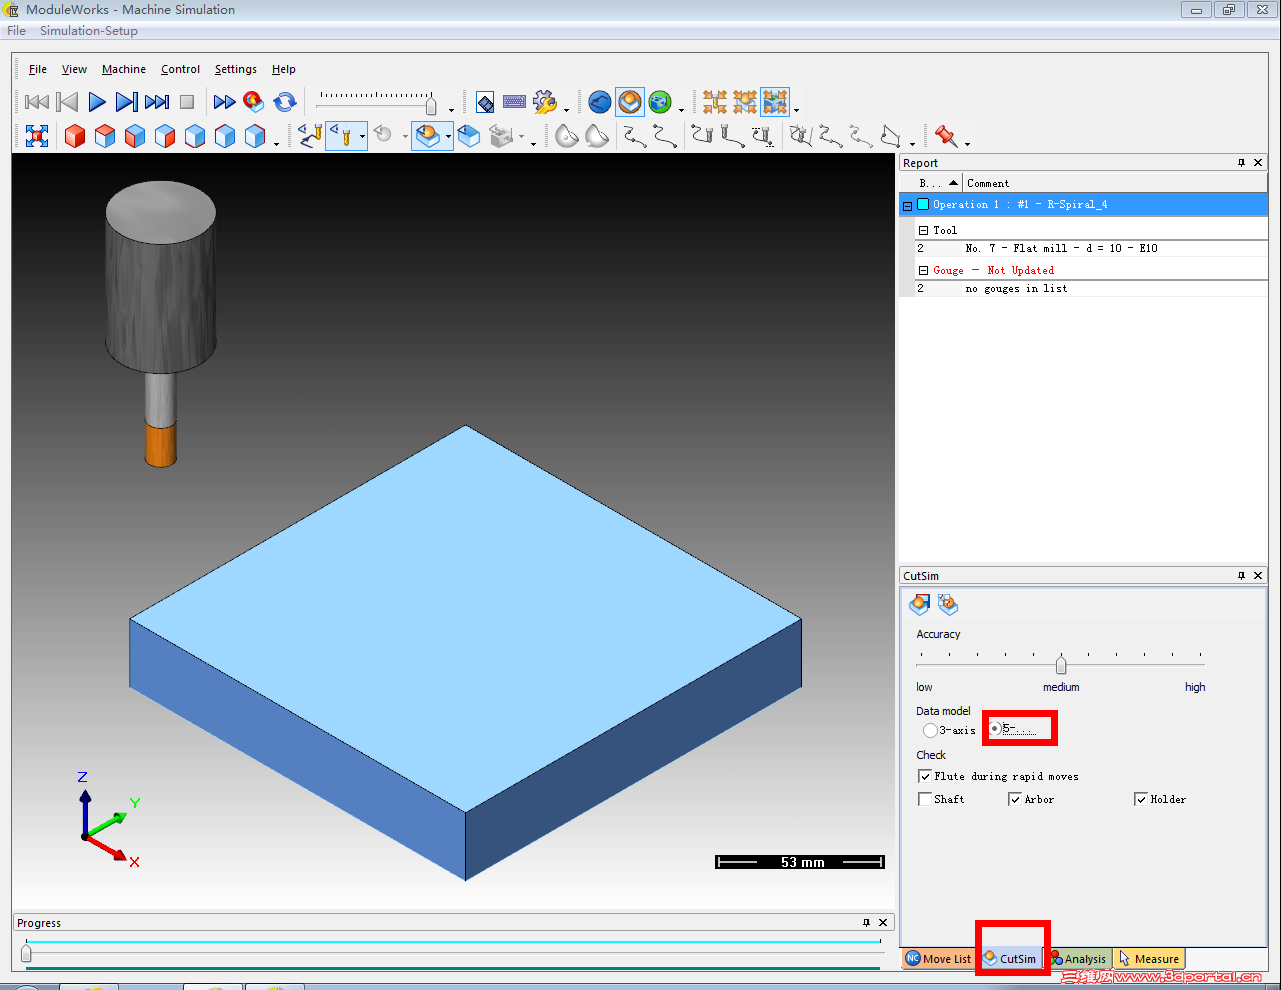Click the red pushpin icon
This screenshot has width=1281, height=990.
[945, 136]
